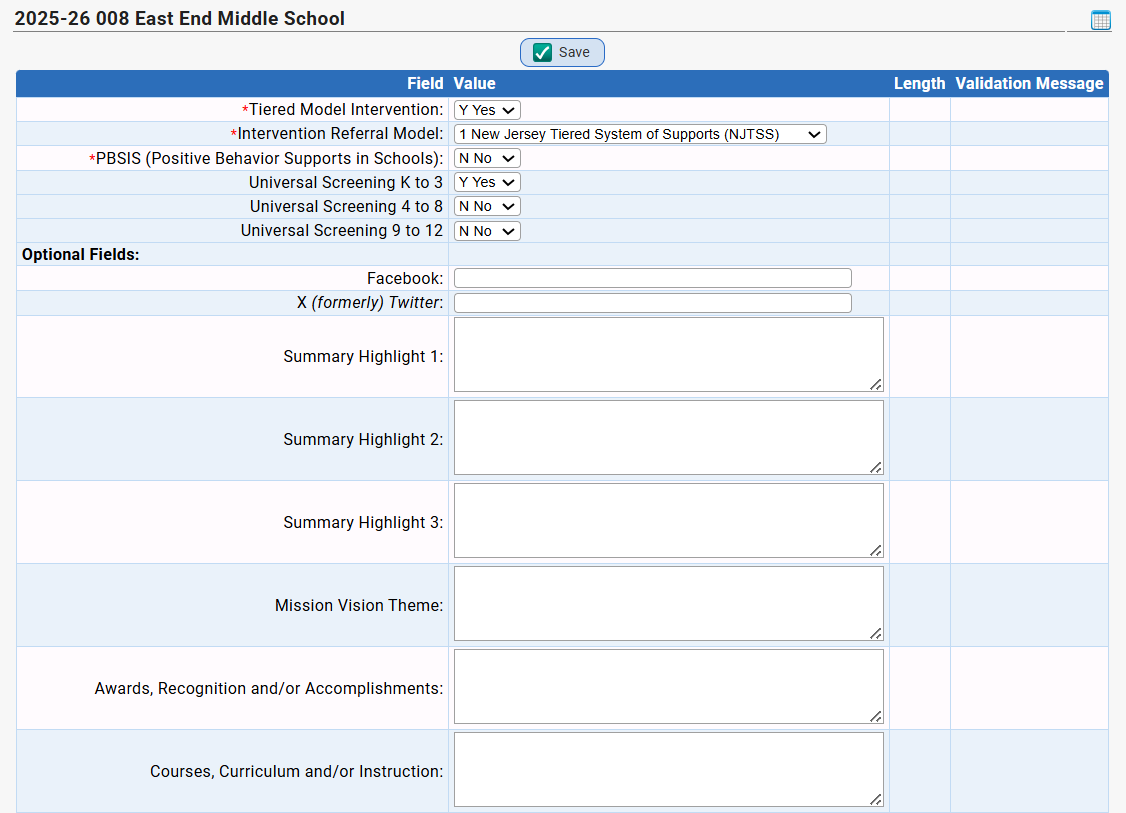Click the Field column header
Viewport: 1126px width, 813px height.
coord(425,83)
